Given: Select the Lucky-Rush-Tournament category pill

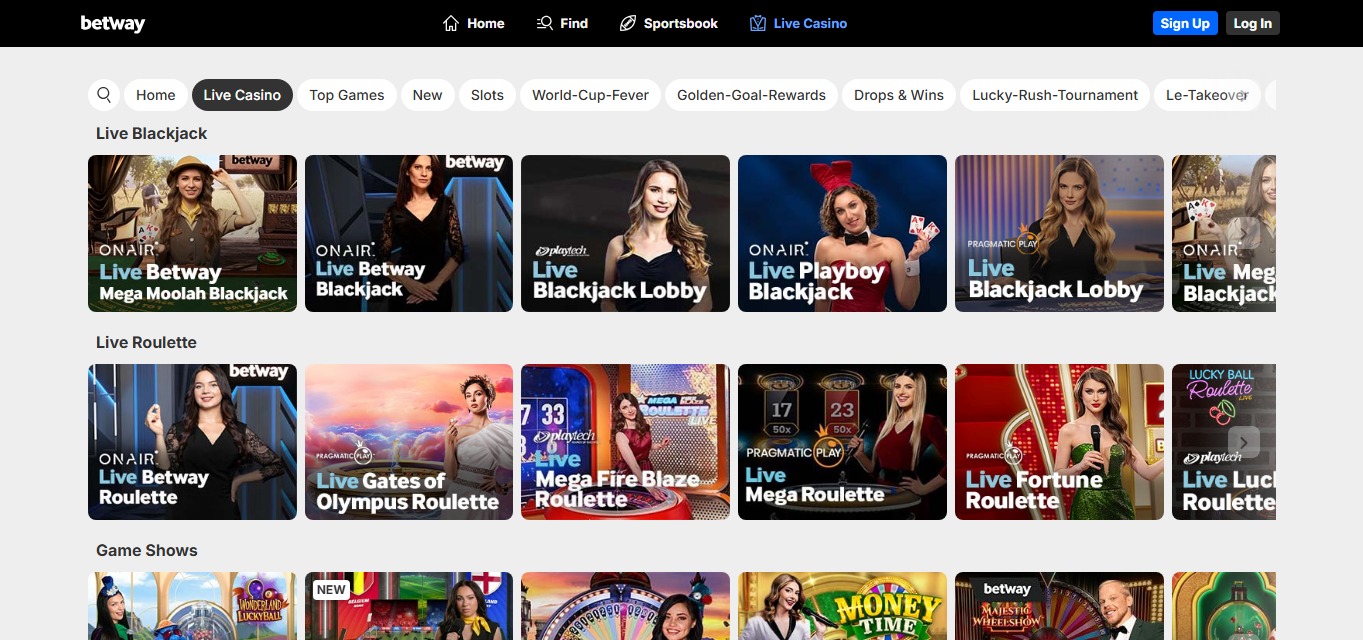Looking at the screenshot, I should [1055, 95].
